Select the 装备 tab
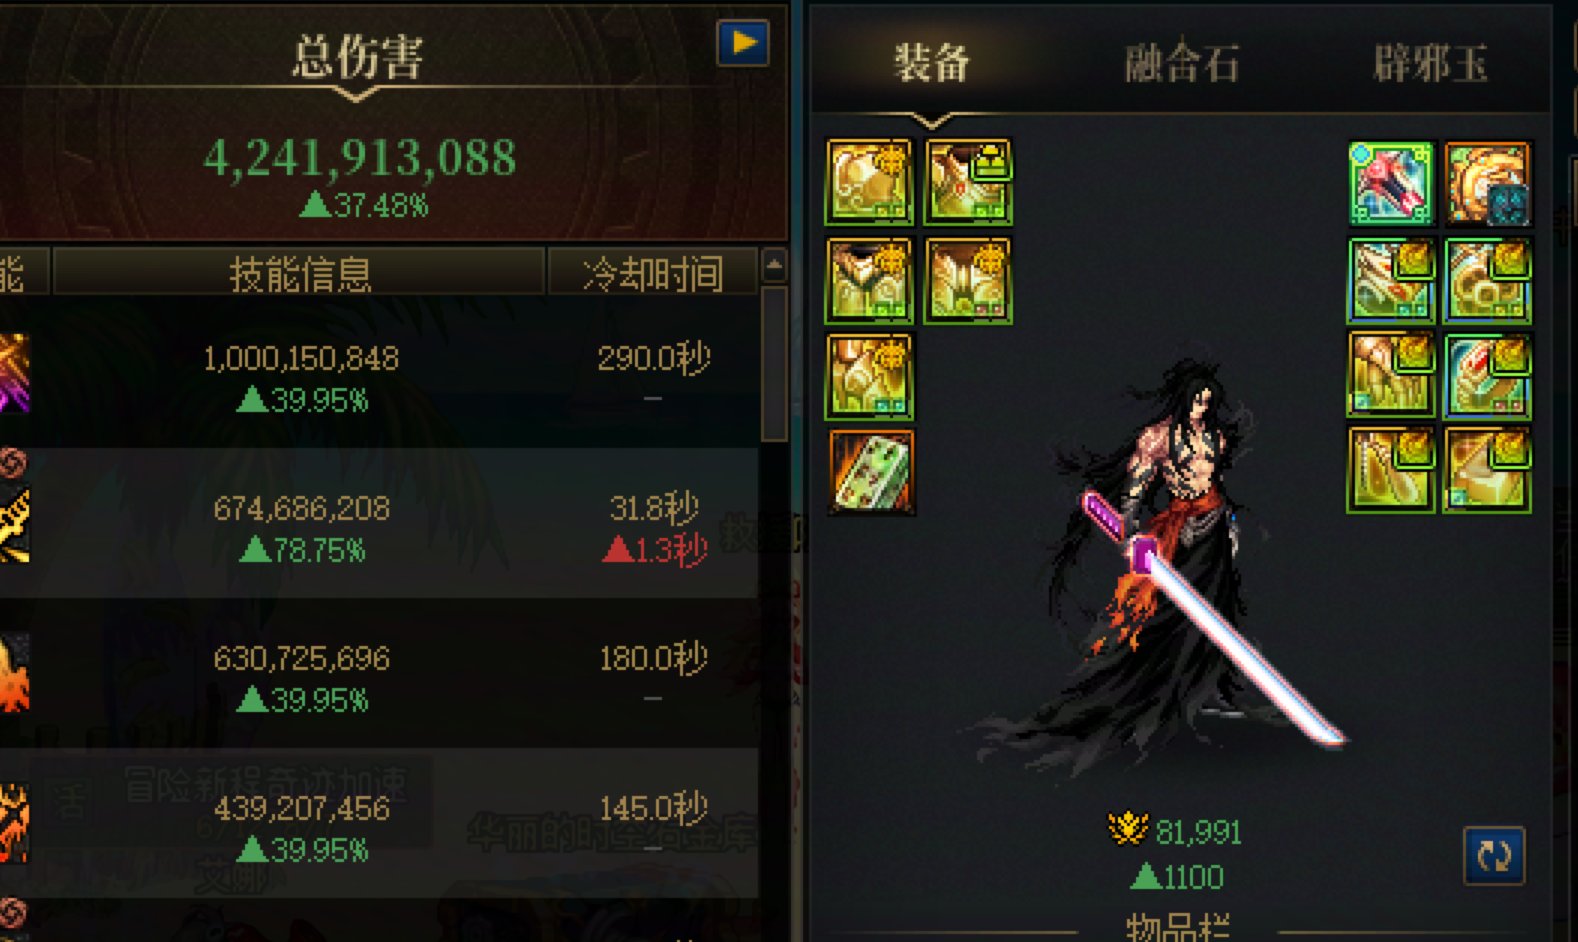The width and height of the screenshot is (1578, 942). [931, 63]
